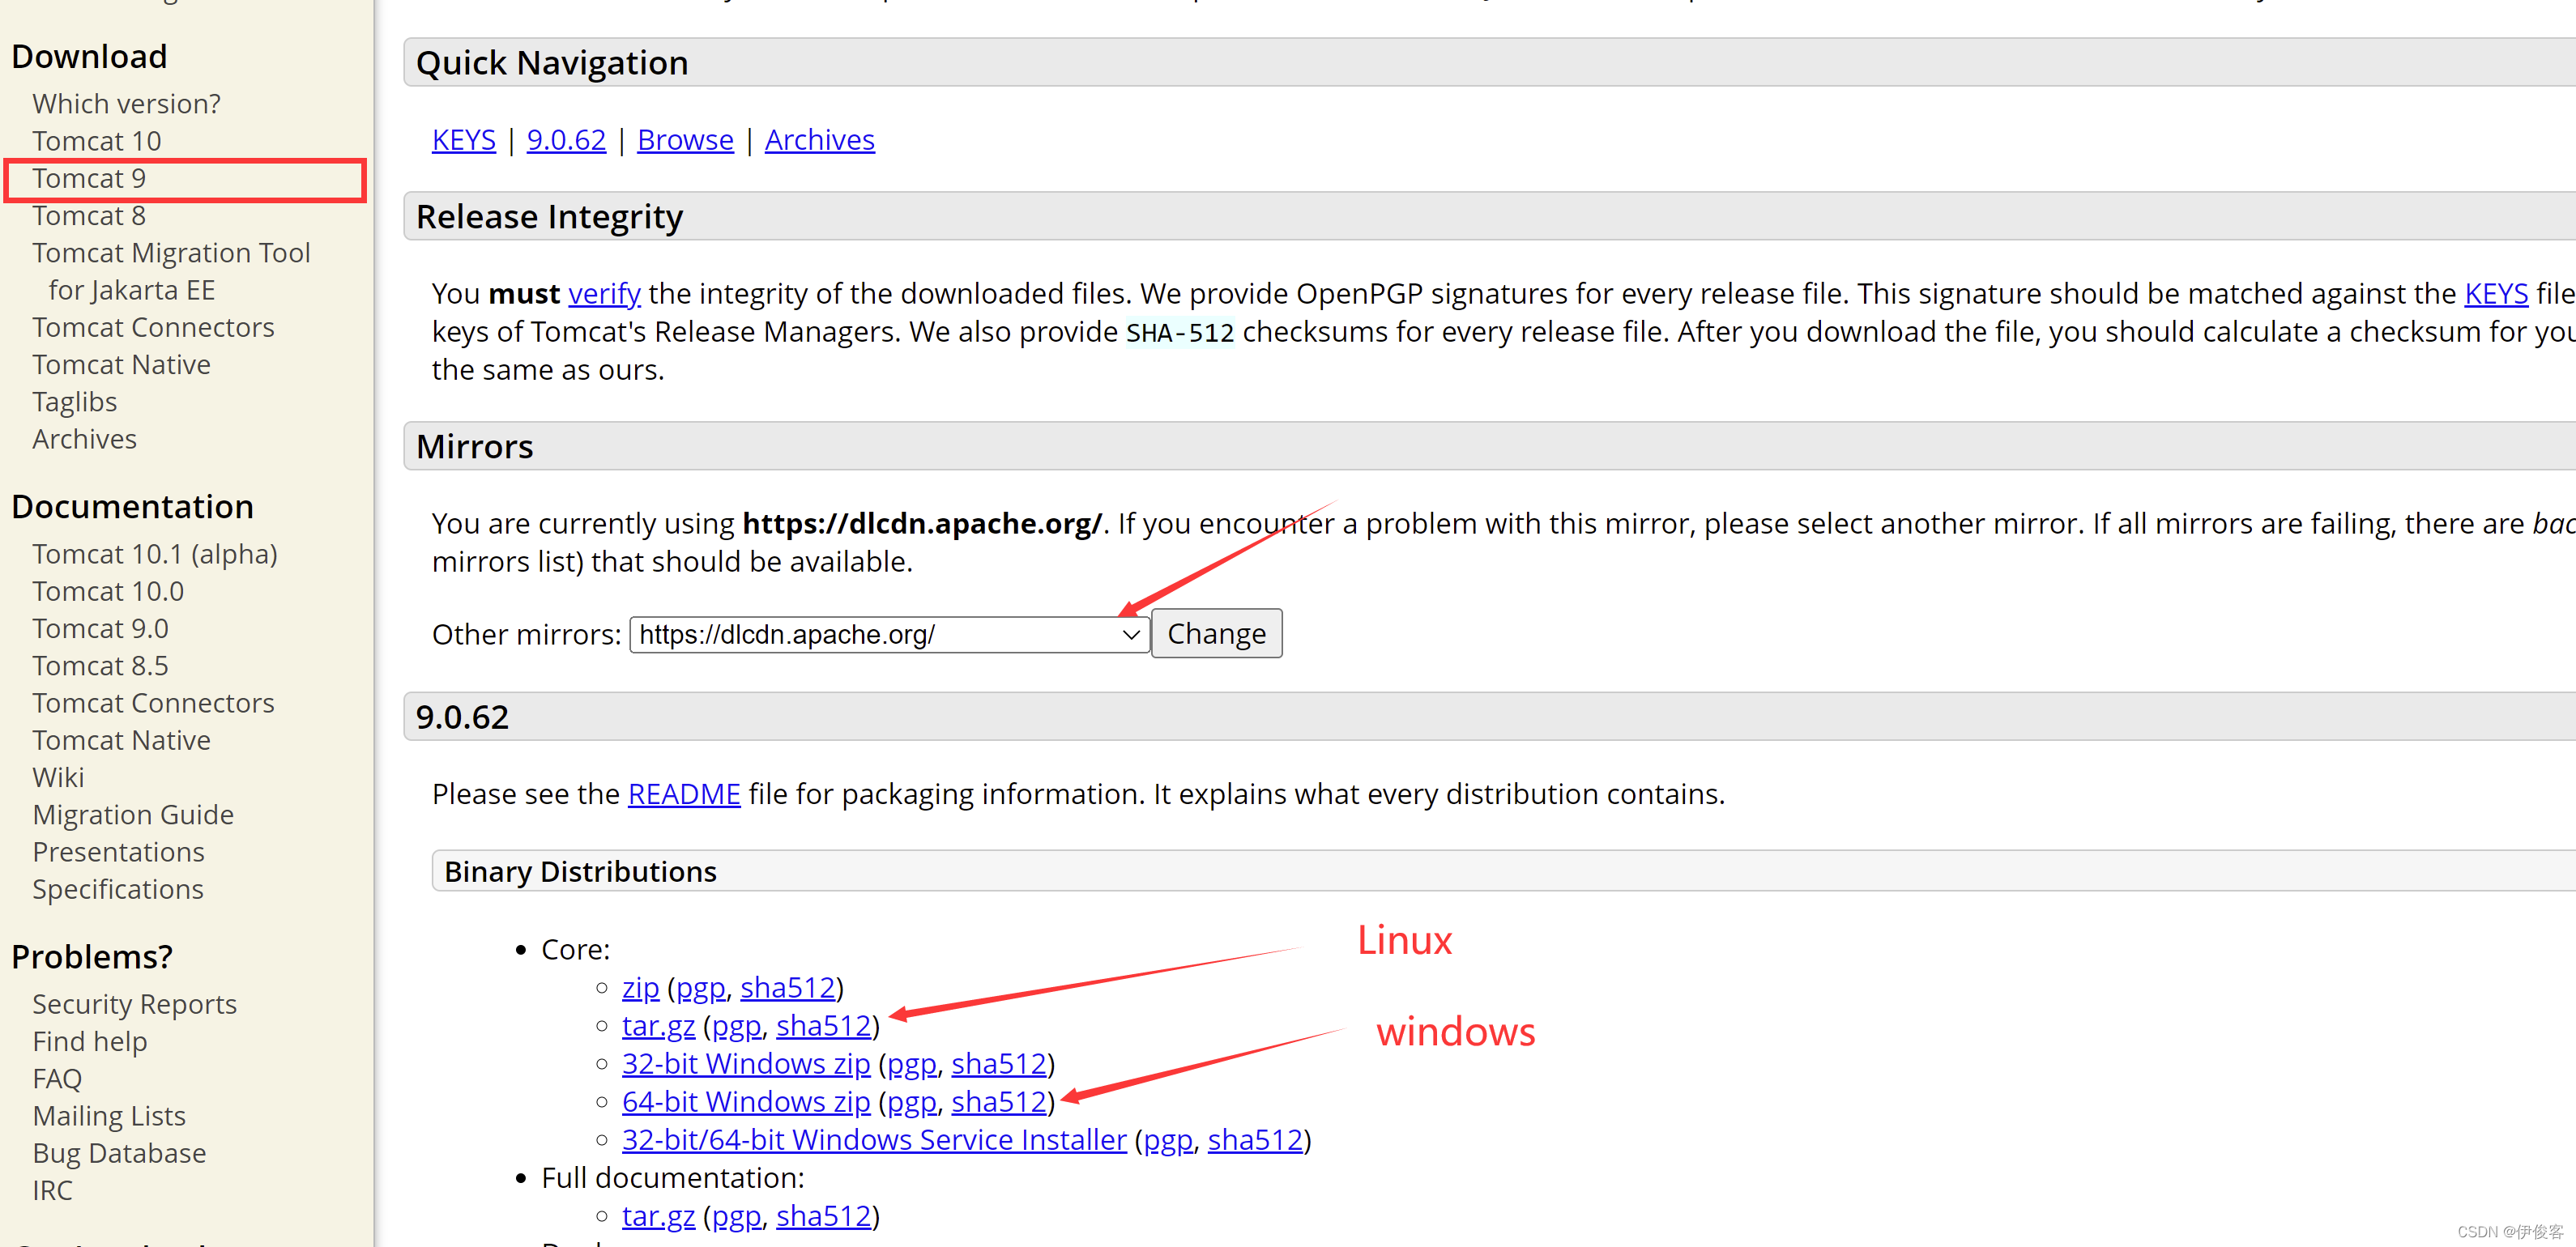
Task: Open Archives in Download sidebar
Action: pyautogui.click(x=84, y=440)
